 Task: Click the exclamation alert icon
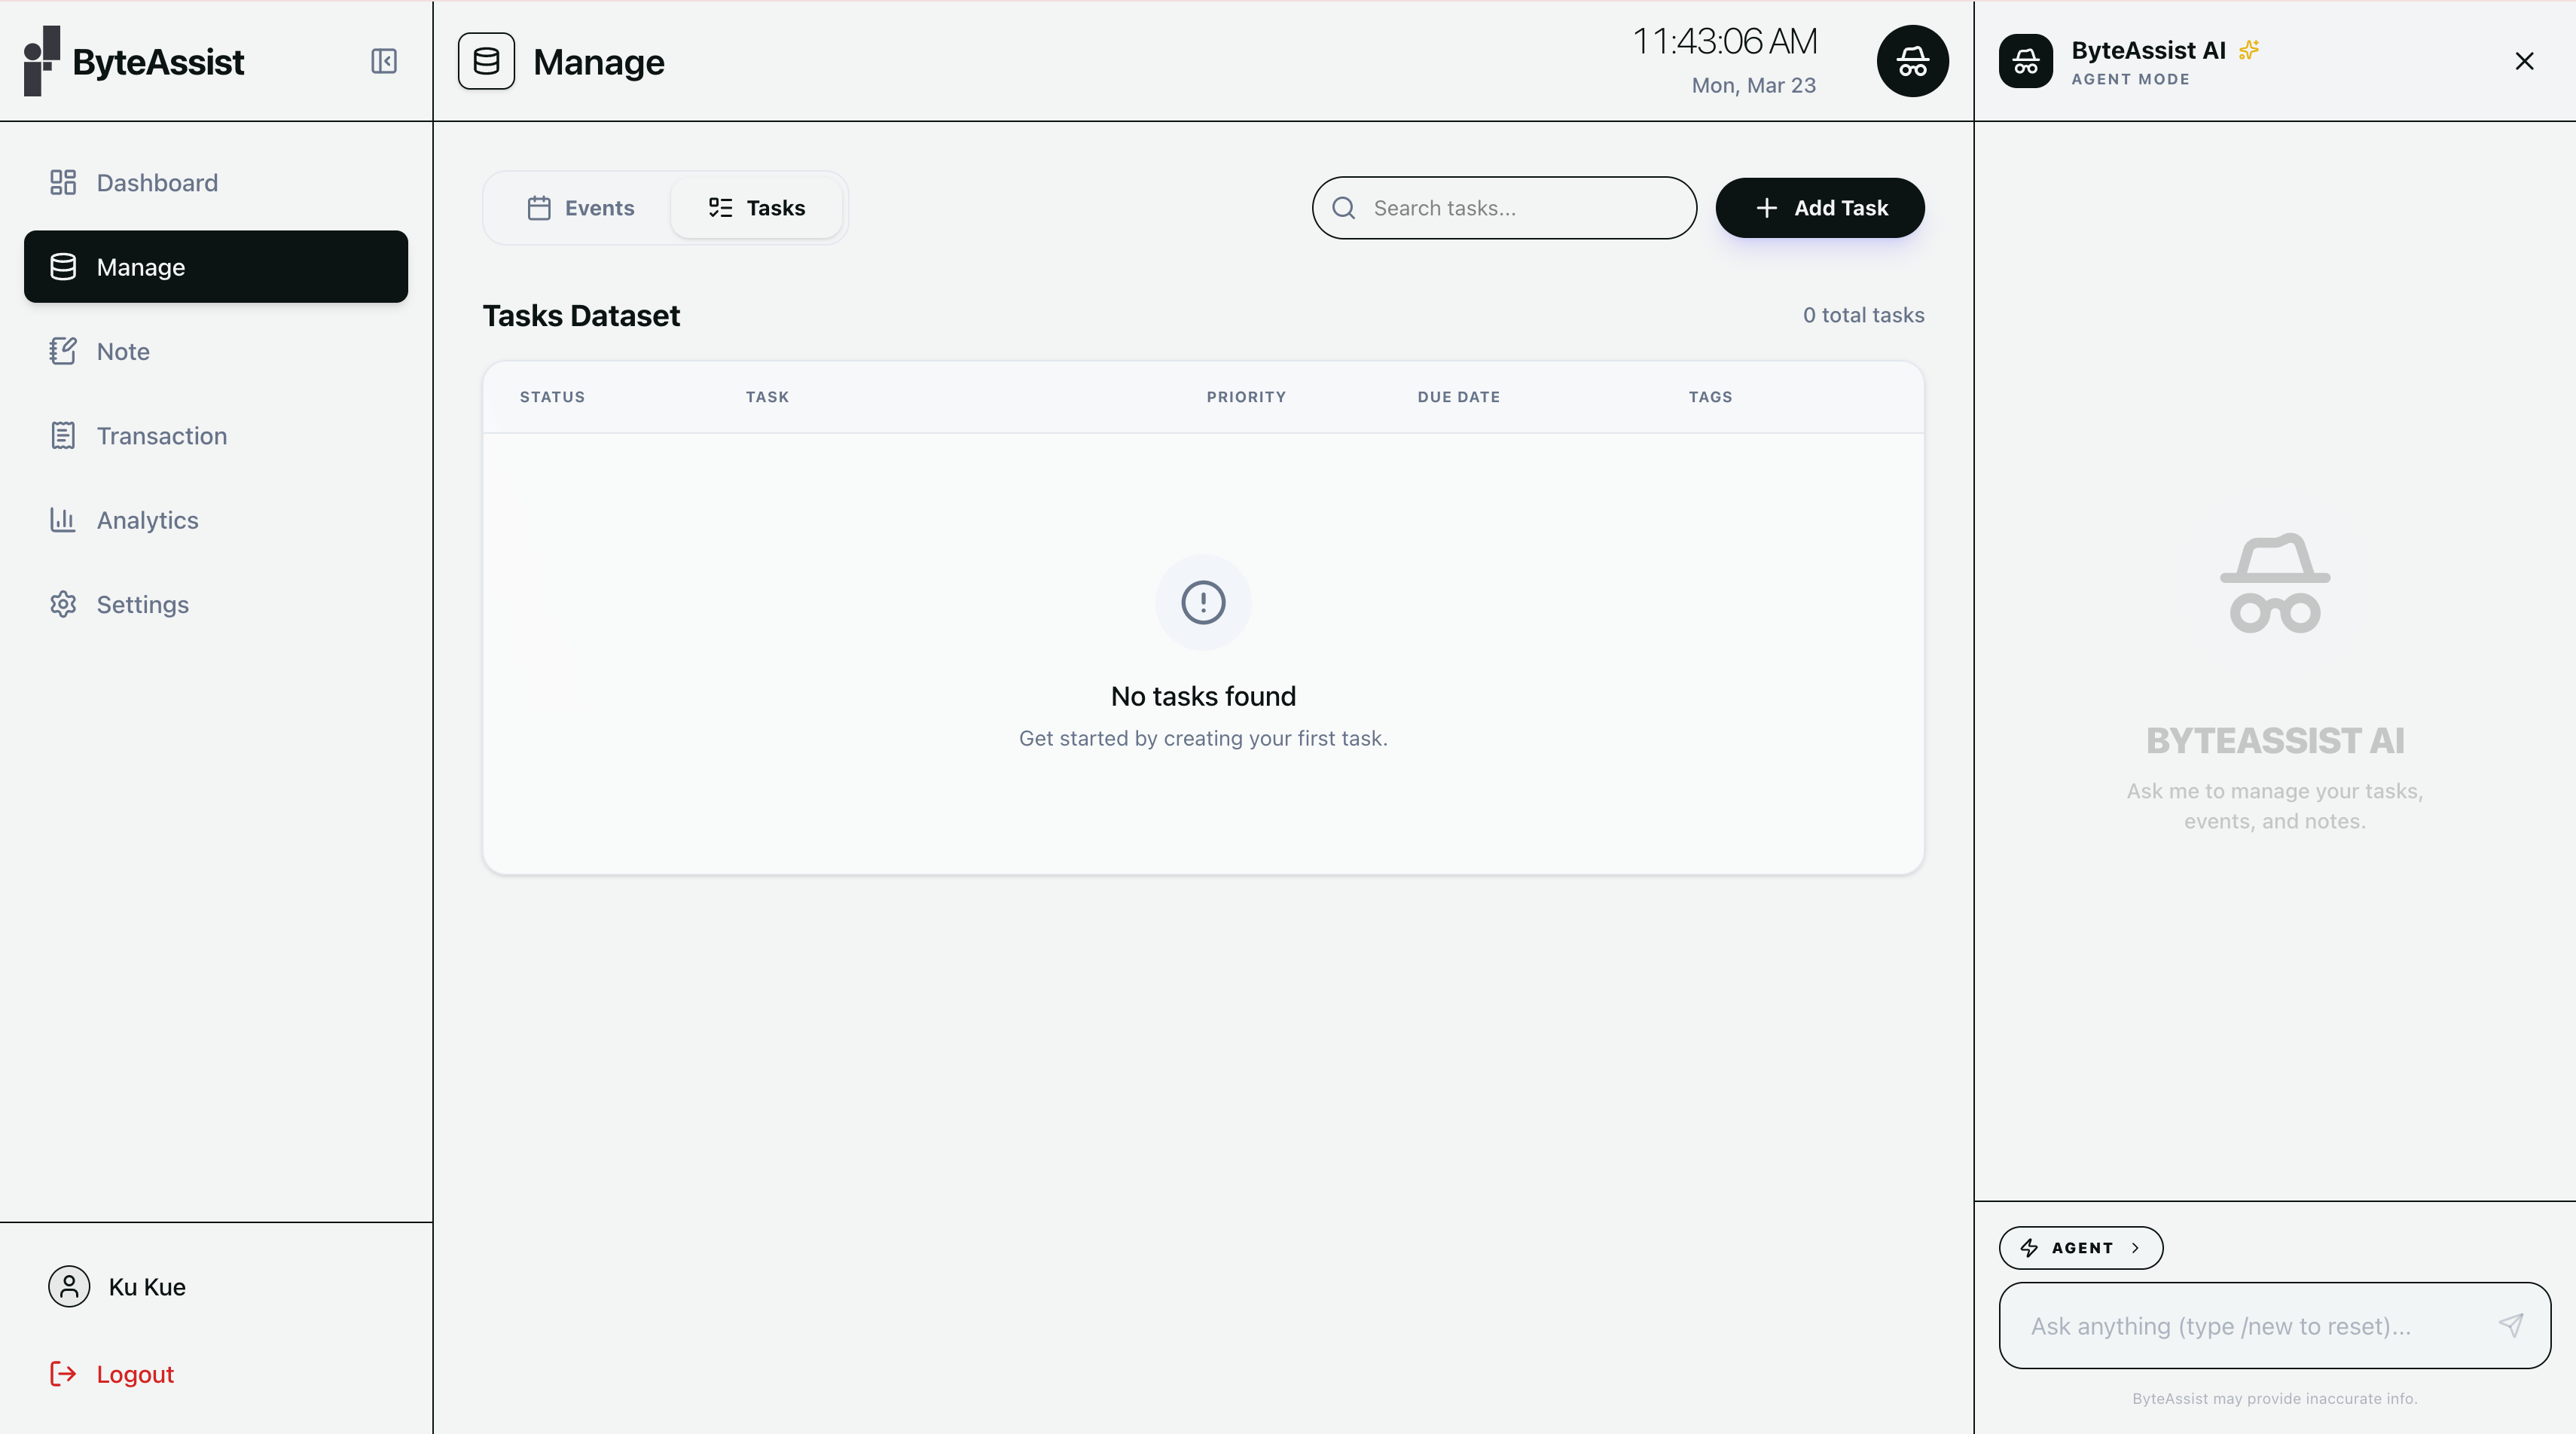click(x=1203, y=602)
